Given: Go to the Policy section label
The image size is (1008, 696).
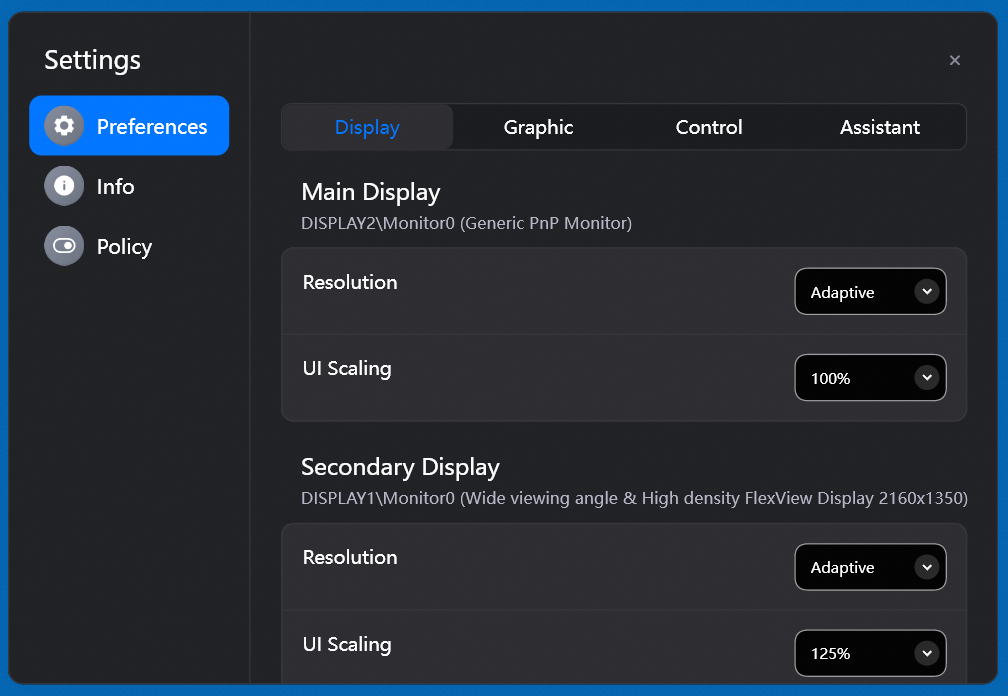Looking at the screenshot, I should tap(124, 247).
